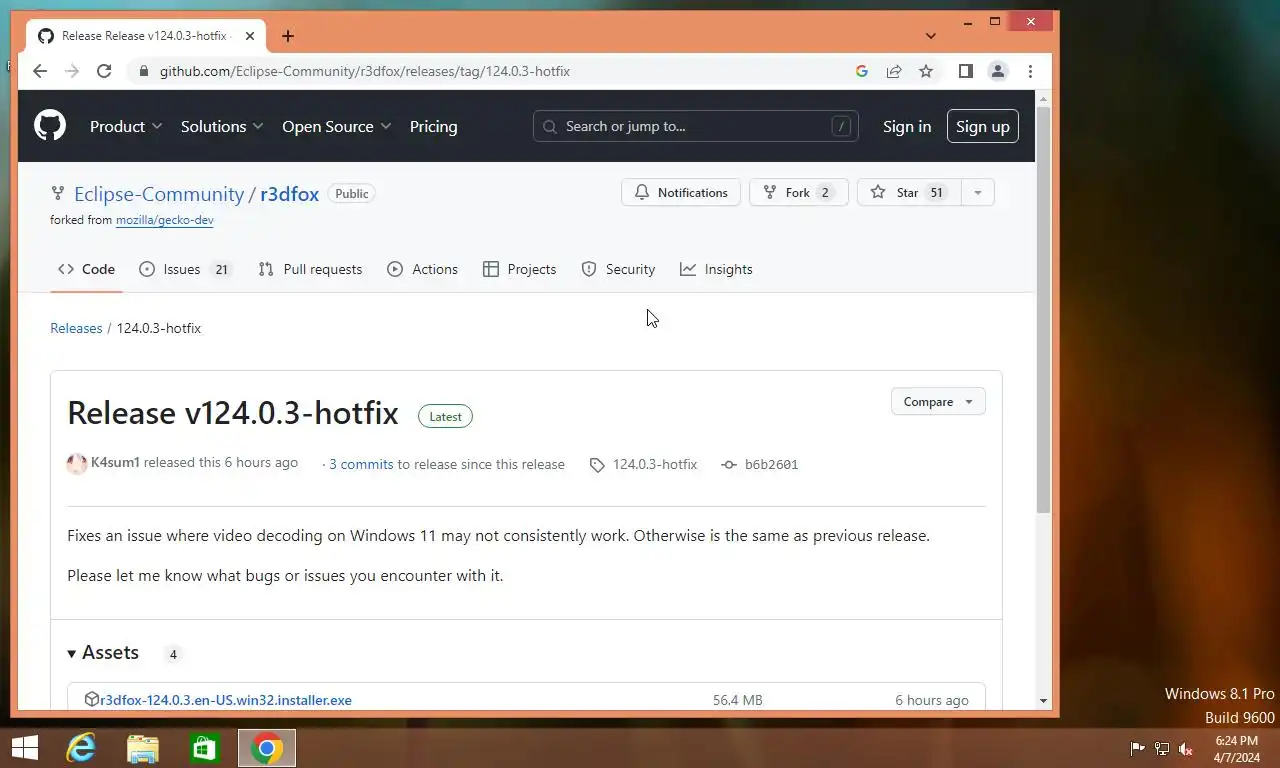Click the GitHub logo in header
1280x768 pixels.
pyautogui.click(x=50, y=126)
